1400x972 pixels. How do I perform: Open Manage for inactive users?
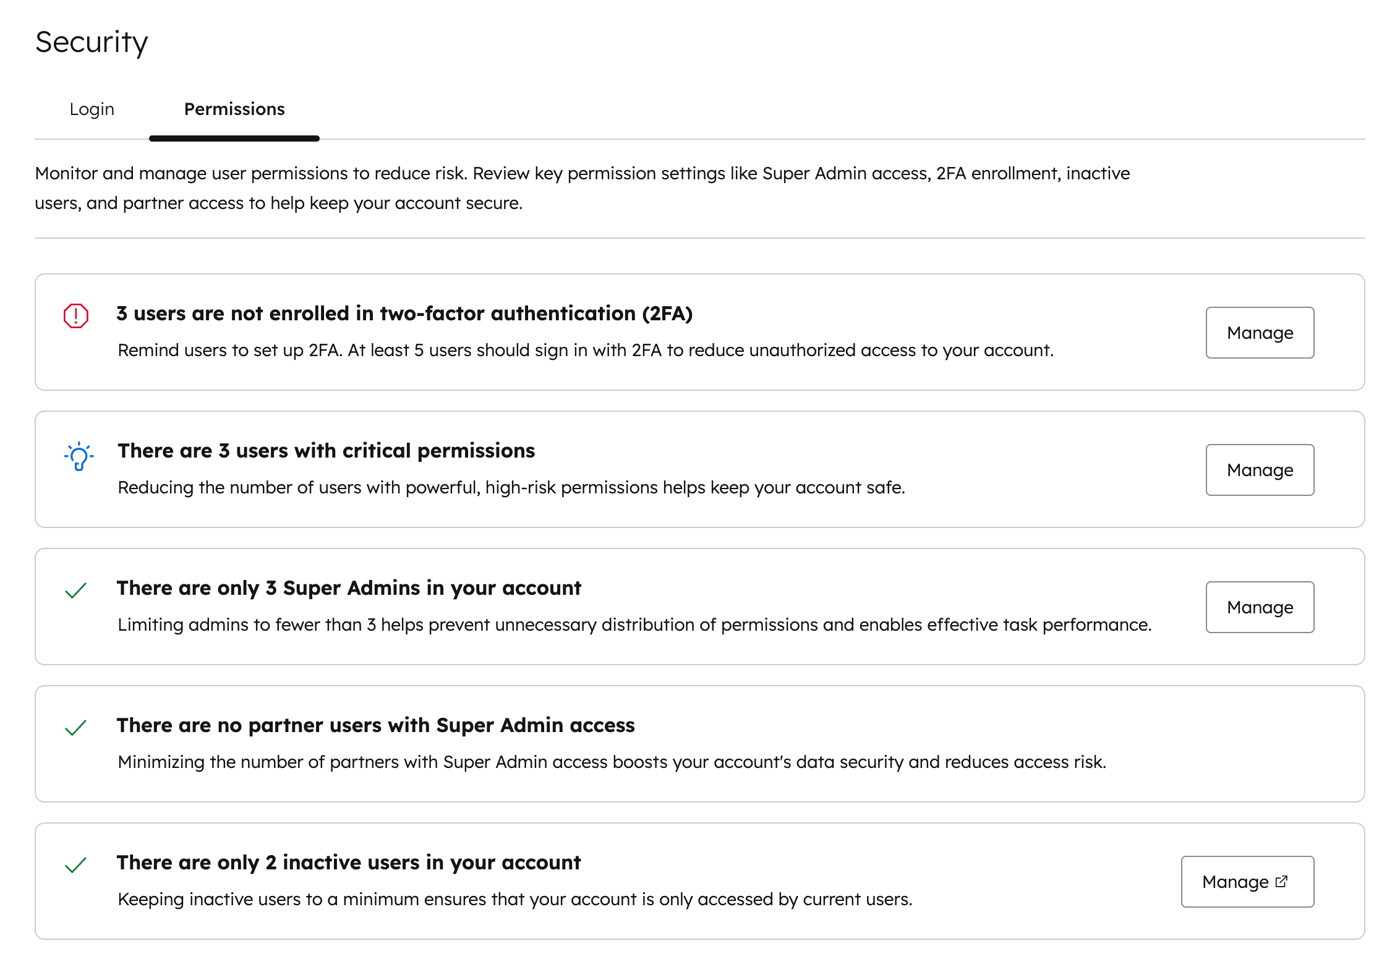pos(1247,881)
